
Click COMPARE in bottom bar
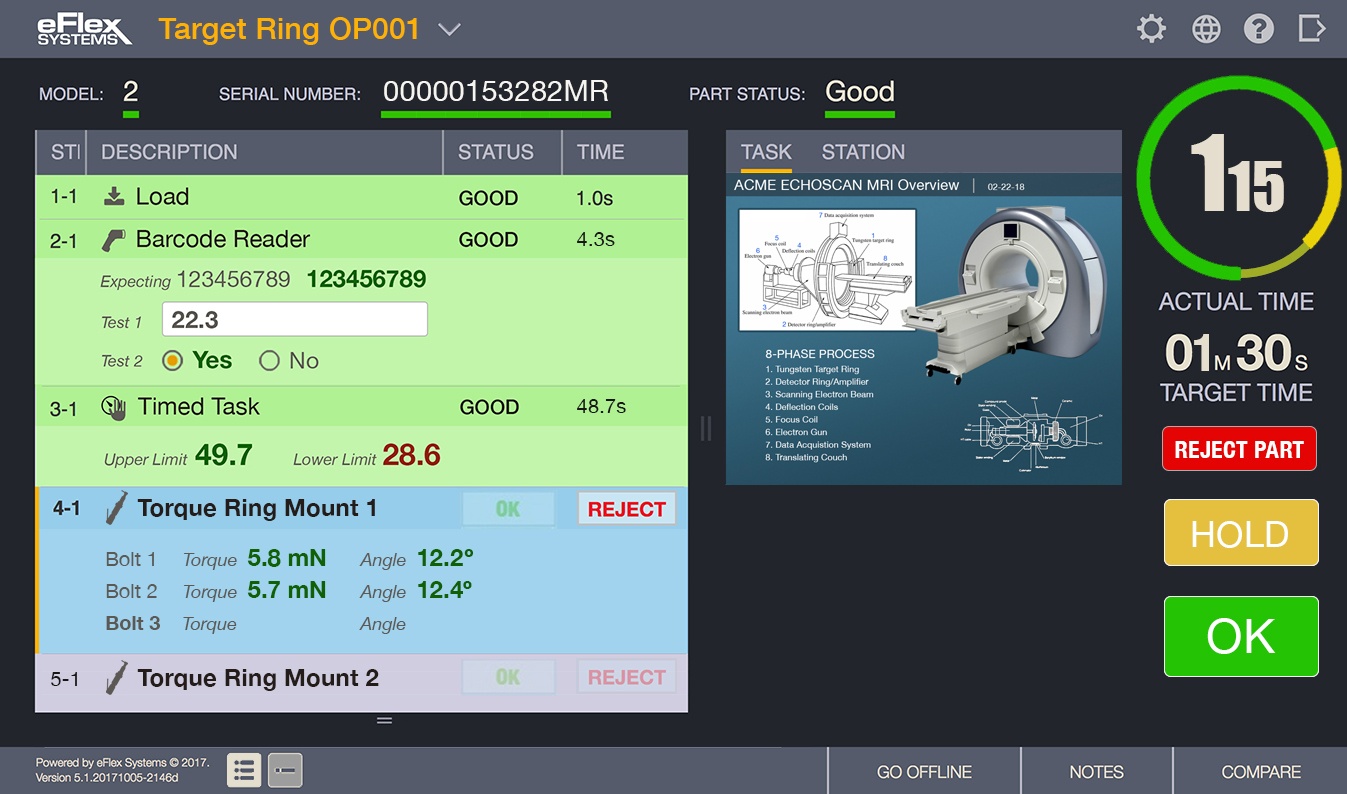click(x=1261, y=772)
